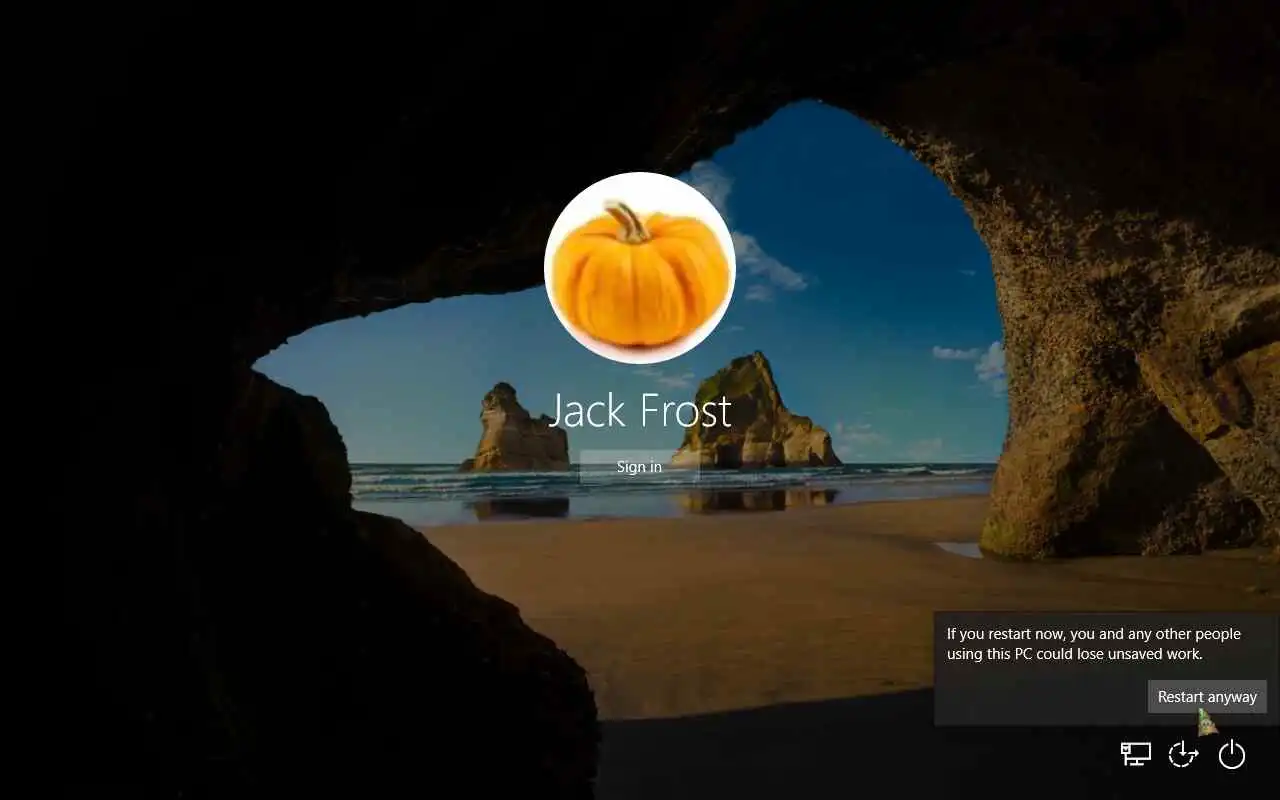
Task: Open the Ease of Access icon
Action: pyautogui.click(x=1183, y=754)
